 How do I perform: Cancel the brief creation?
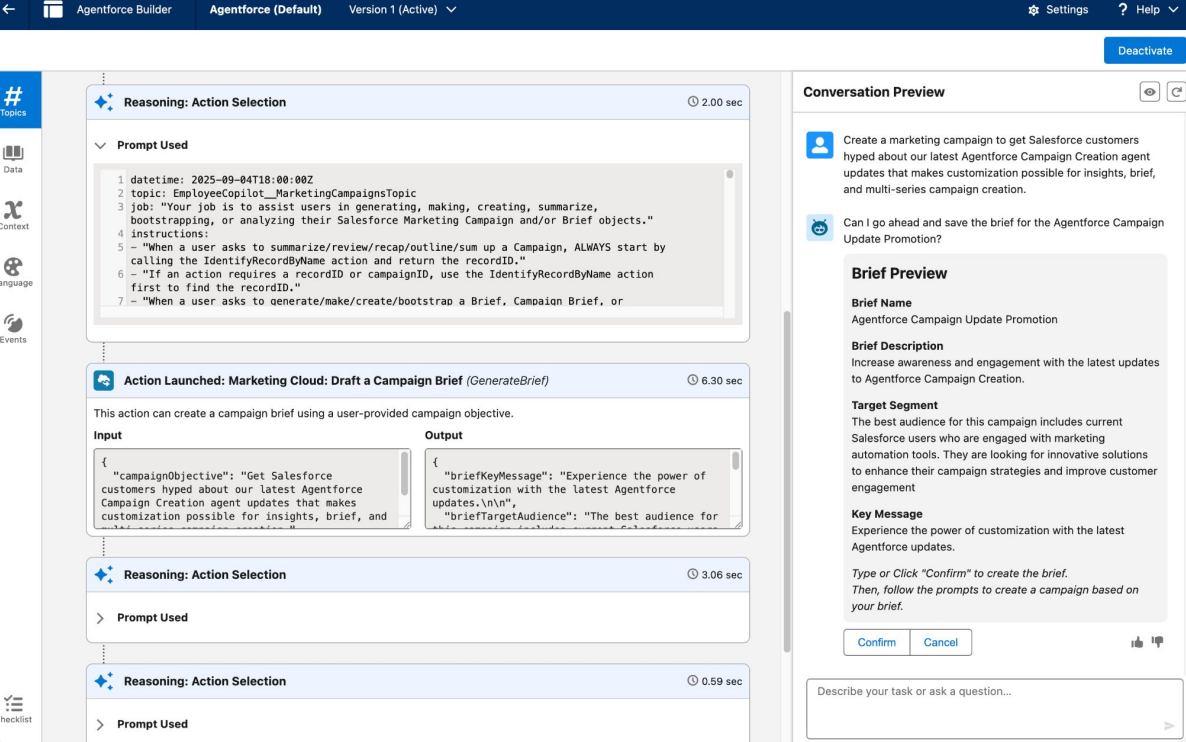coord(940,642)
